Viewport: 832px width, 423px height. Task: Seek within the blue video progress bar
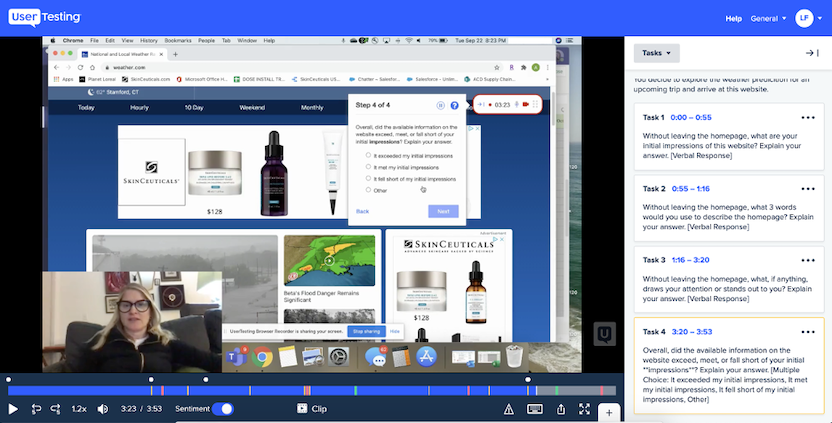point(272,391)
